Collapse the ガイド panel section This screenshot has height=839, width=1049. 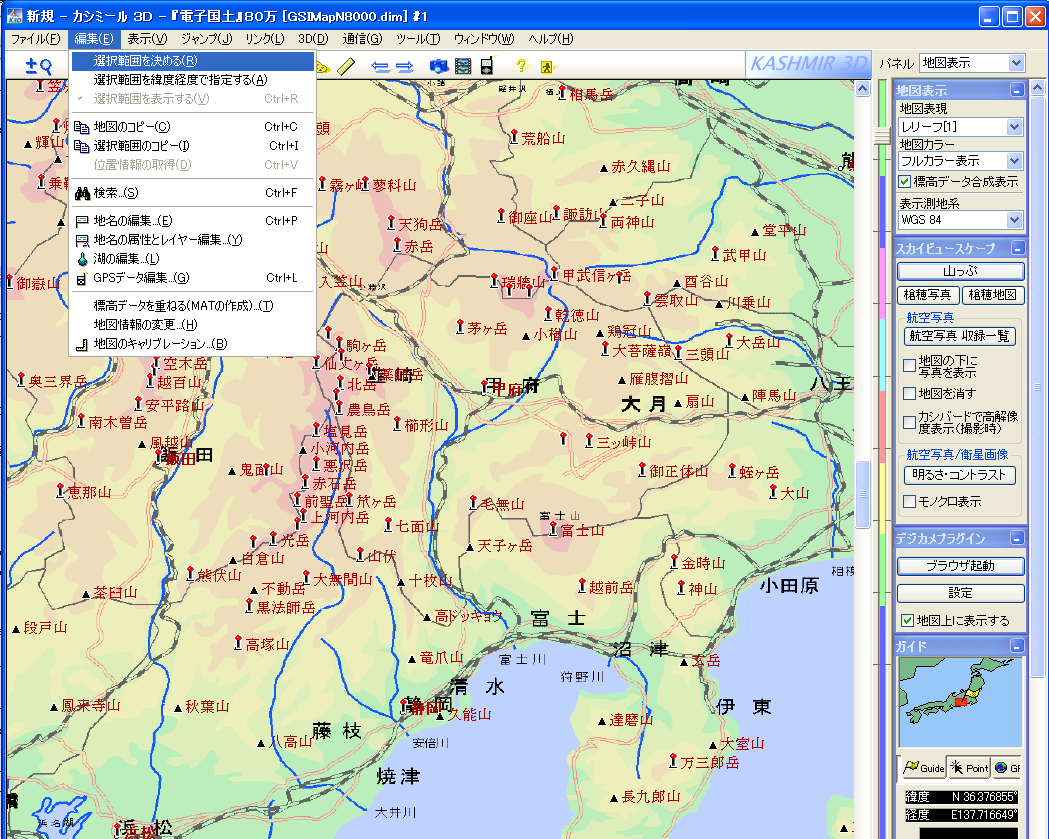point(1017,646)
